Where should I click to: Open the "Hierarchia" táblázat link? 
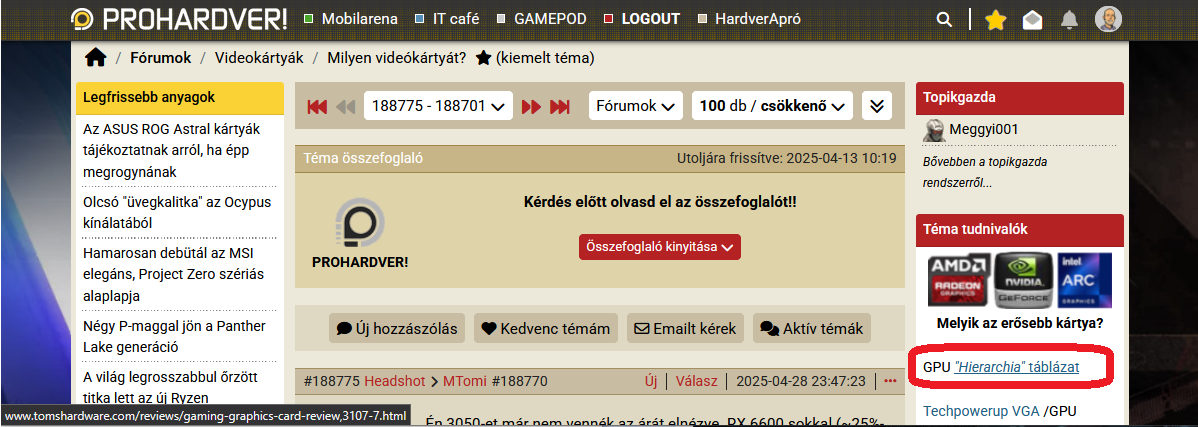pos(1016,367)
